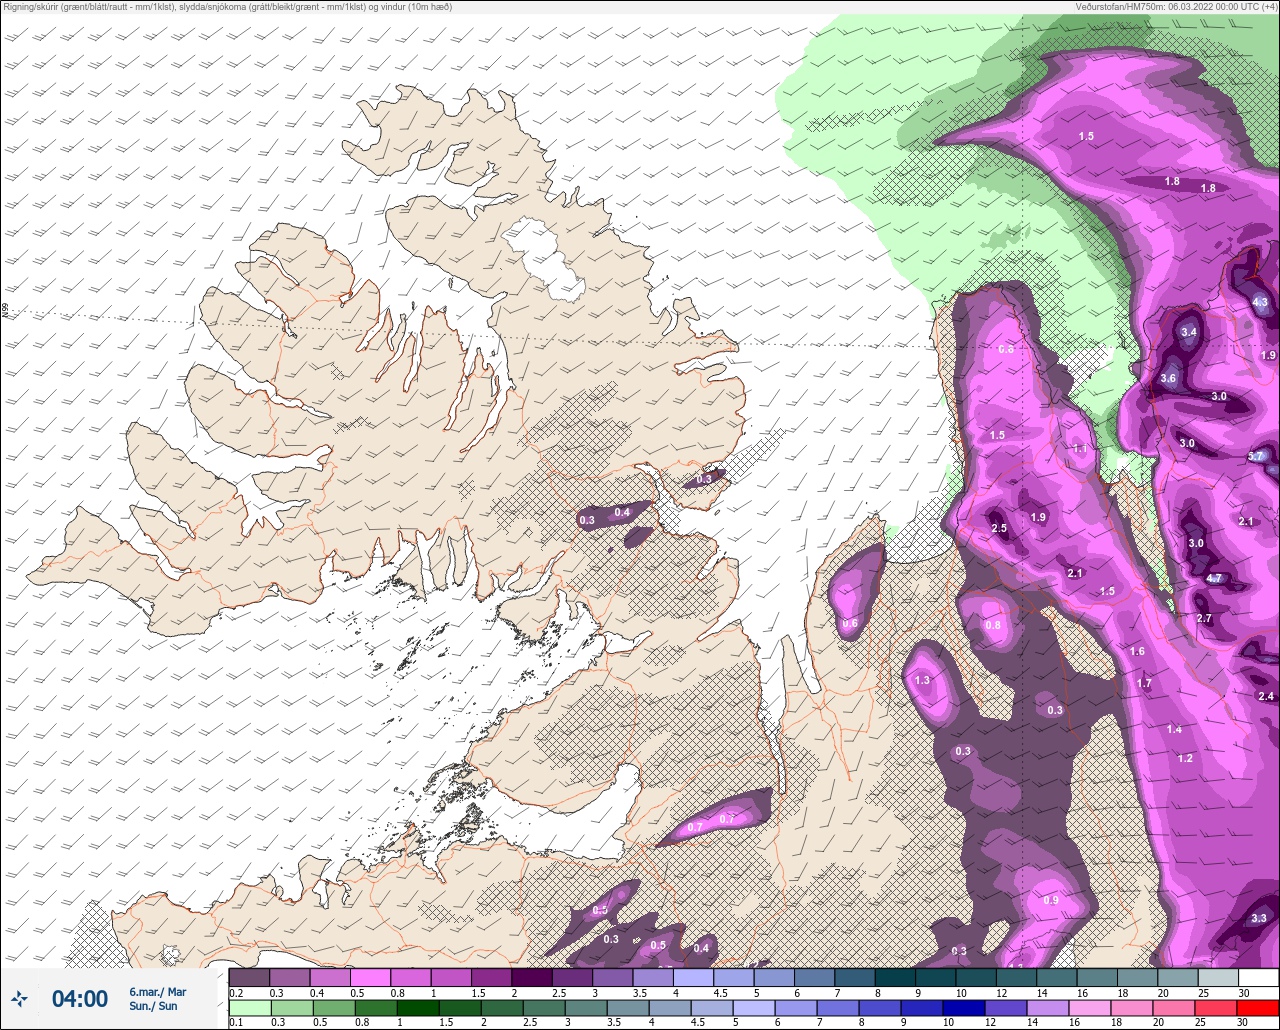This screenshot has width=1280, height=1030.
Task: Select snow legend light gray swatch between 25 and 30
Action: (x=1217, y=977)
